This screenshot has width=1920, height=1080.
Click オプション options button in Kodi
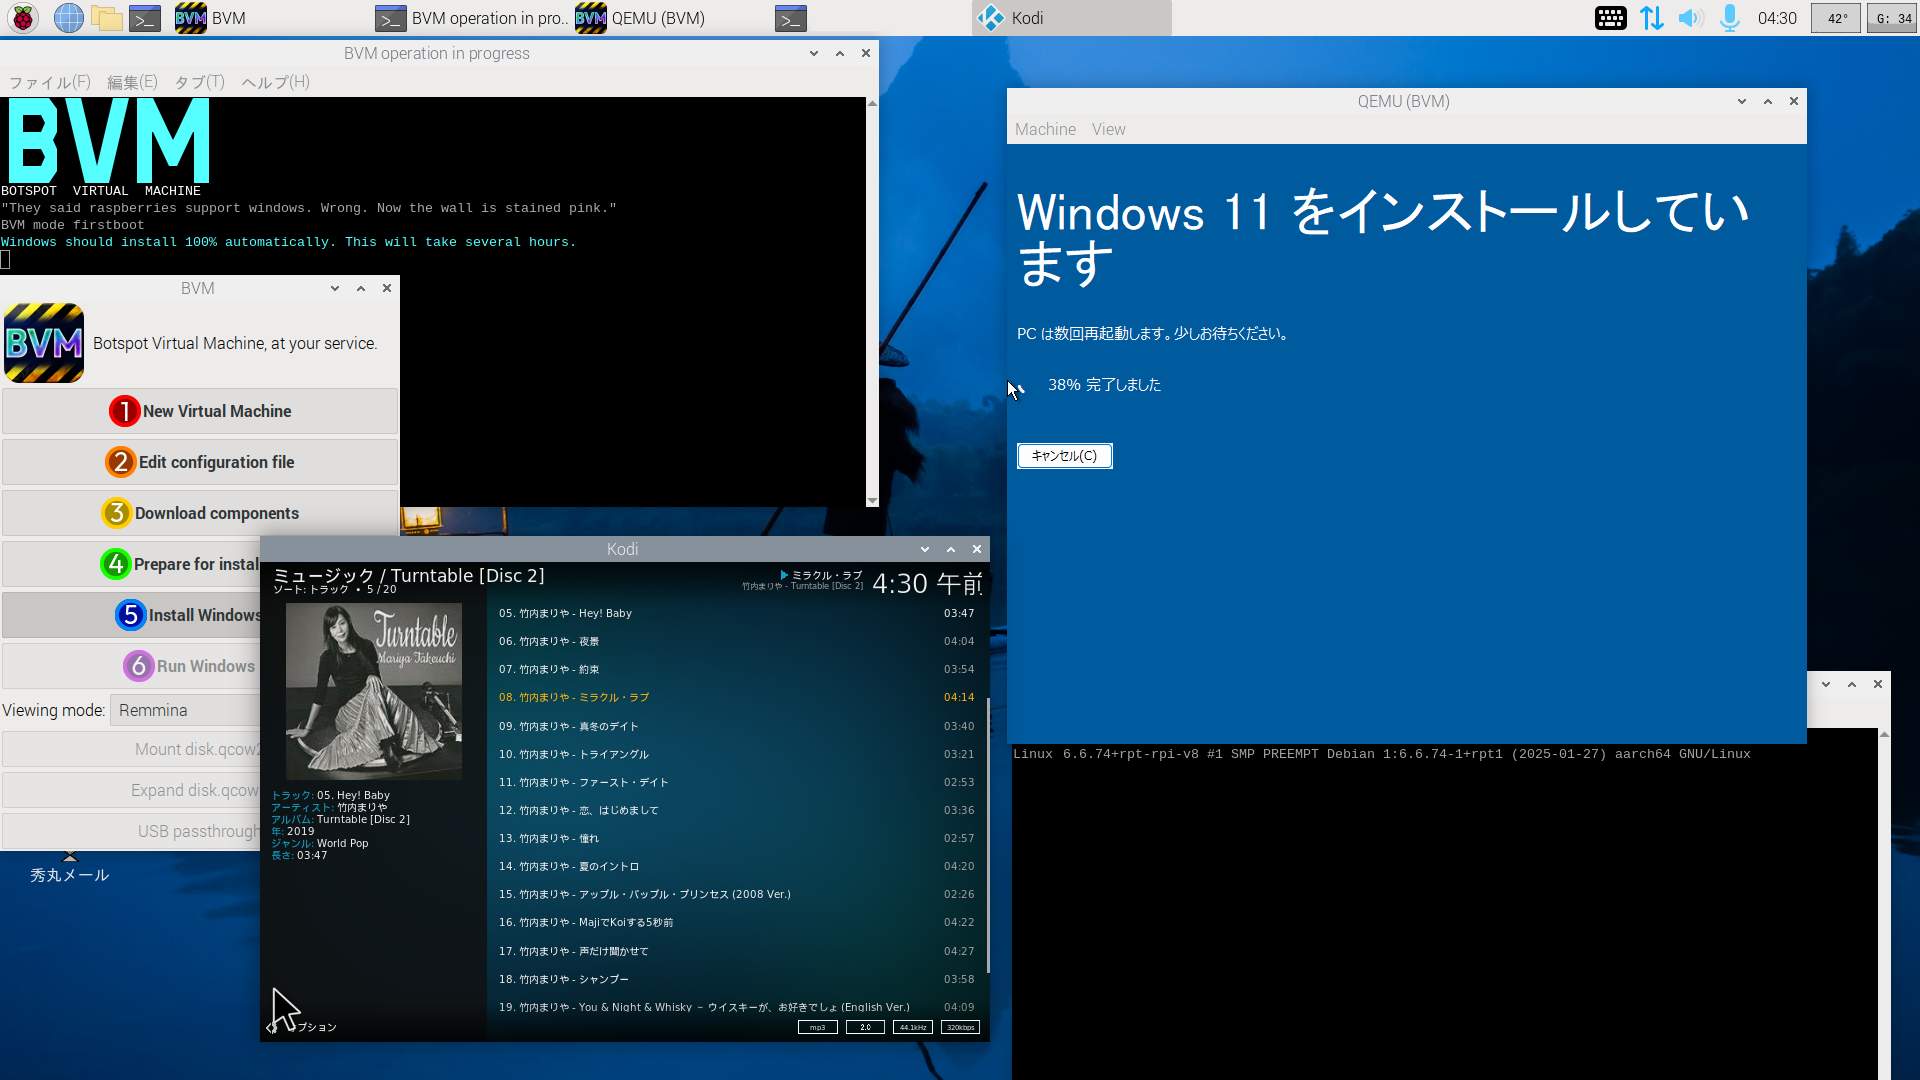[x=303, y=1027]
